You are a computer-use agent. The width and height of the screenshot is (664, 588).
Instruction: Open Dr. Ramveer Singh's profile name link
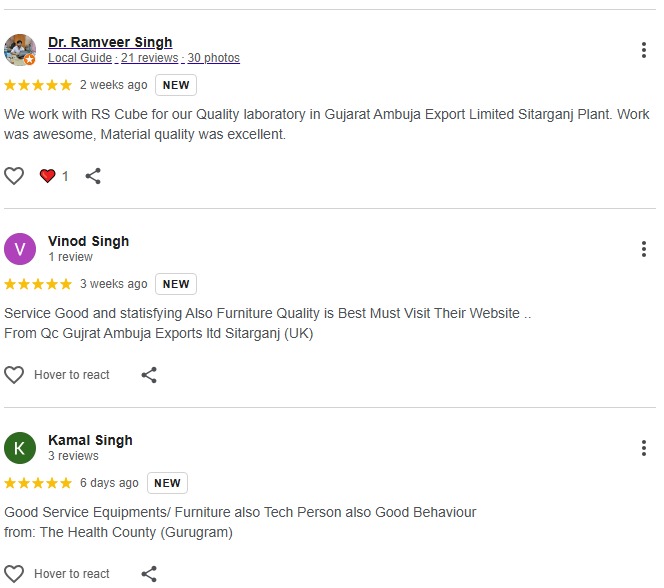110,42
